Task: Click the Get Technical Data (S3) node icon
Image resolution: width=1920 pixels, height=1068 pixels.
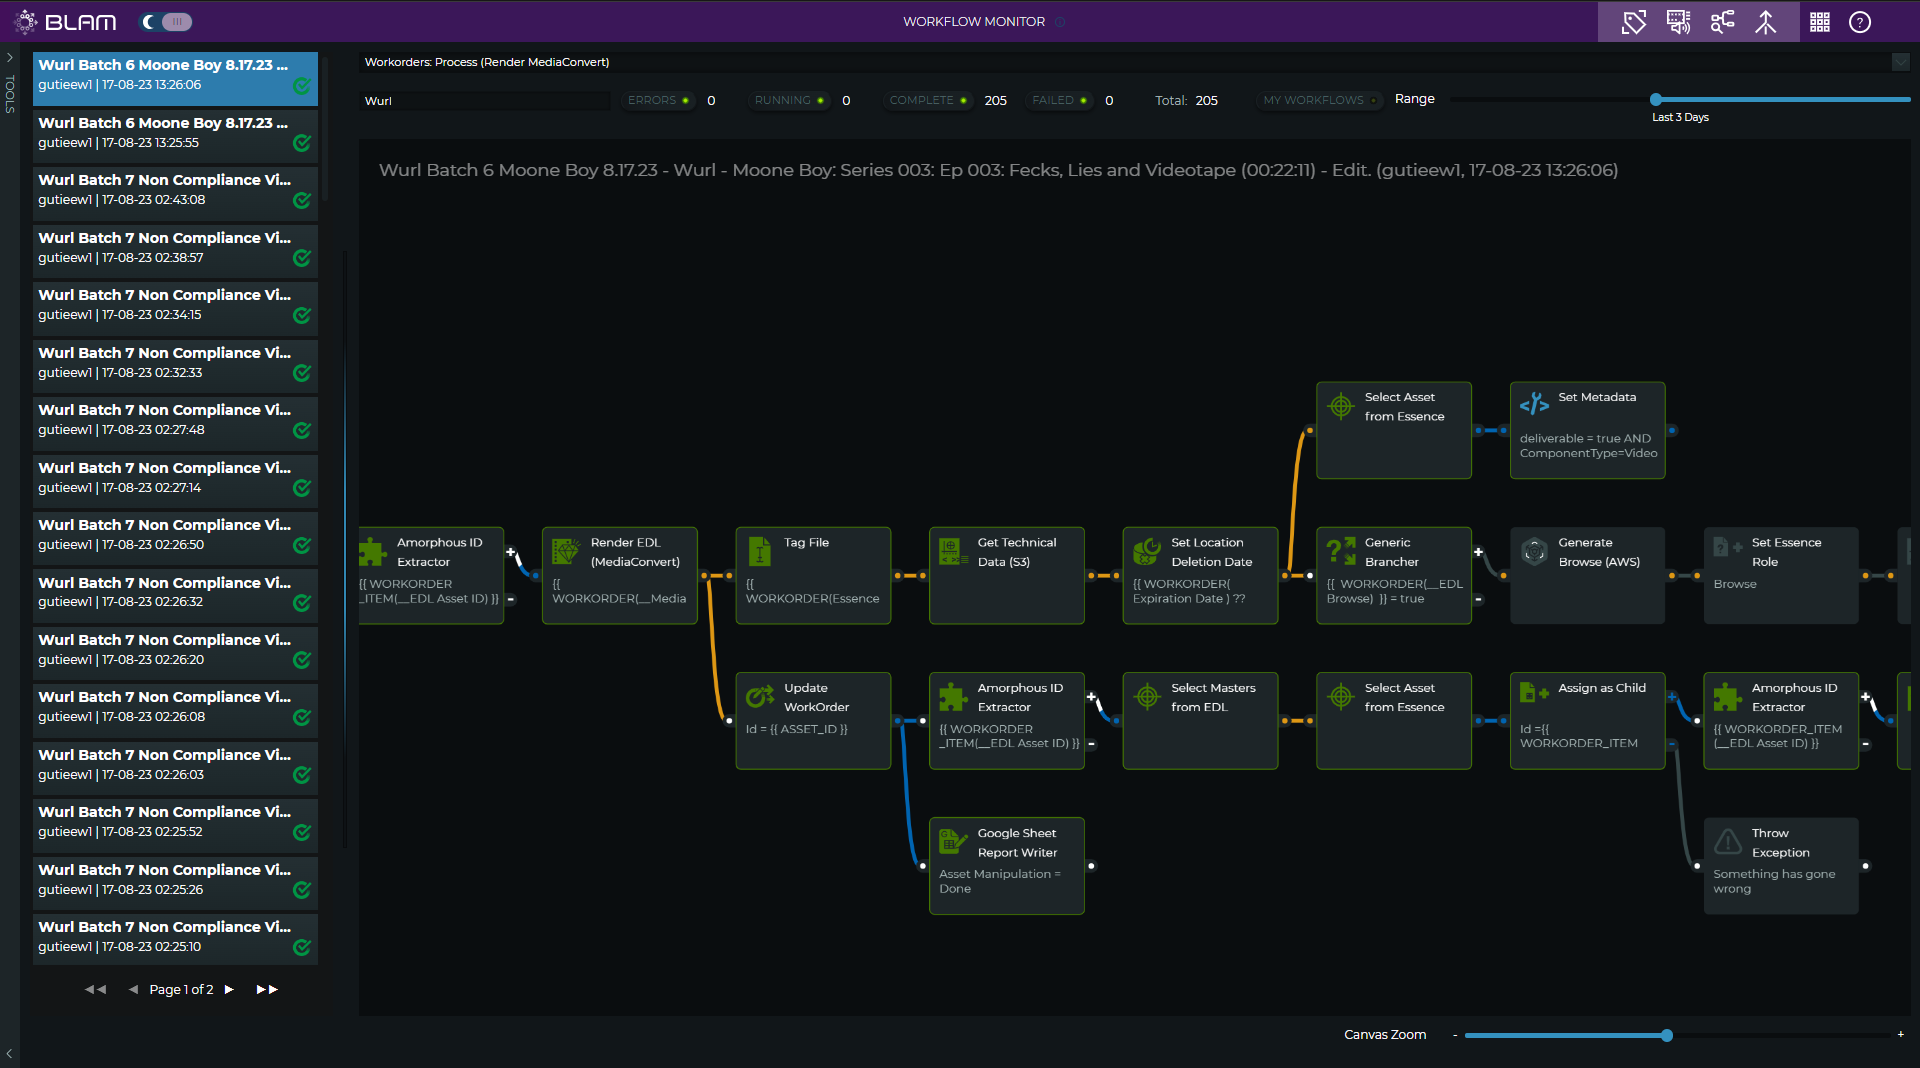Action: tap(953, 552)
